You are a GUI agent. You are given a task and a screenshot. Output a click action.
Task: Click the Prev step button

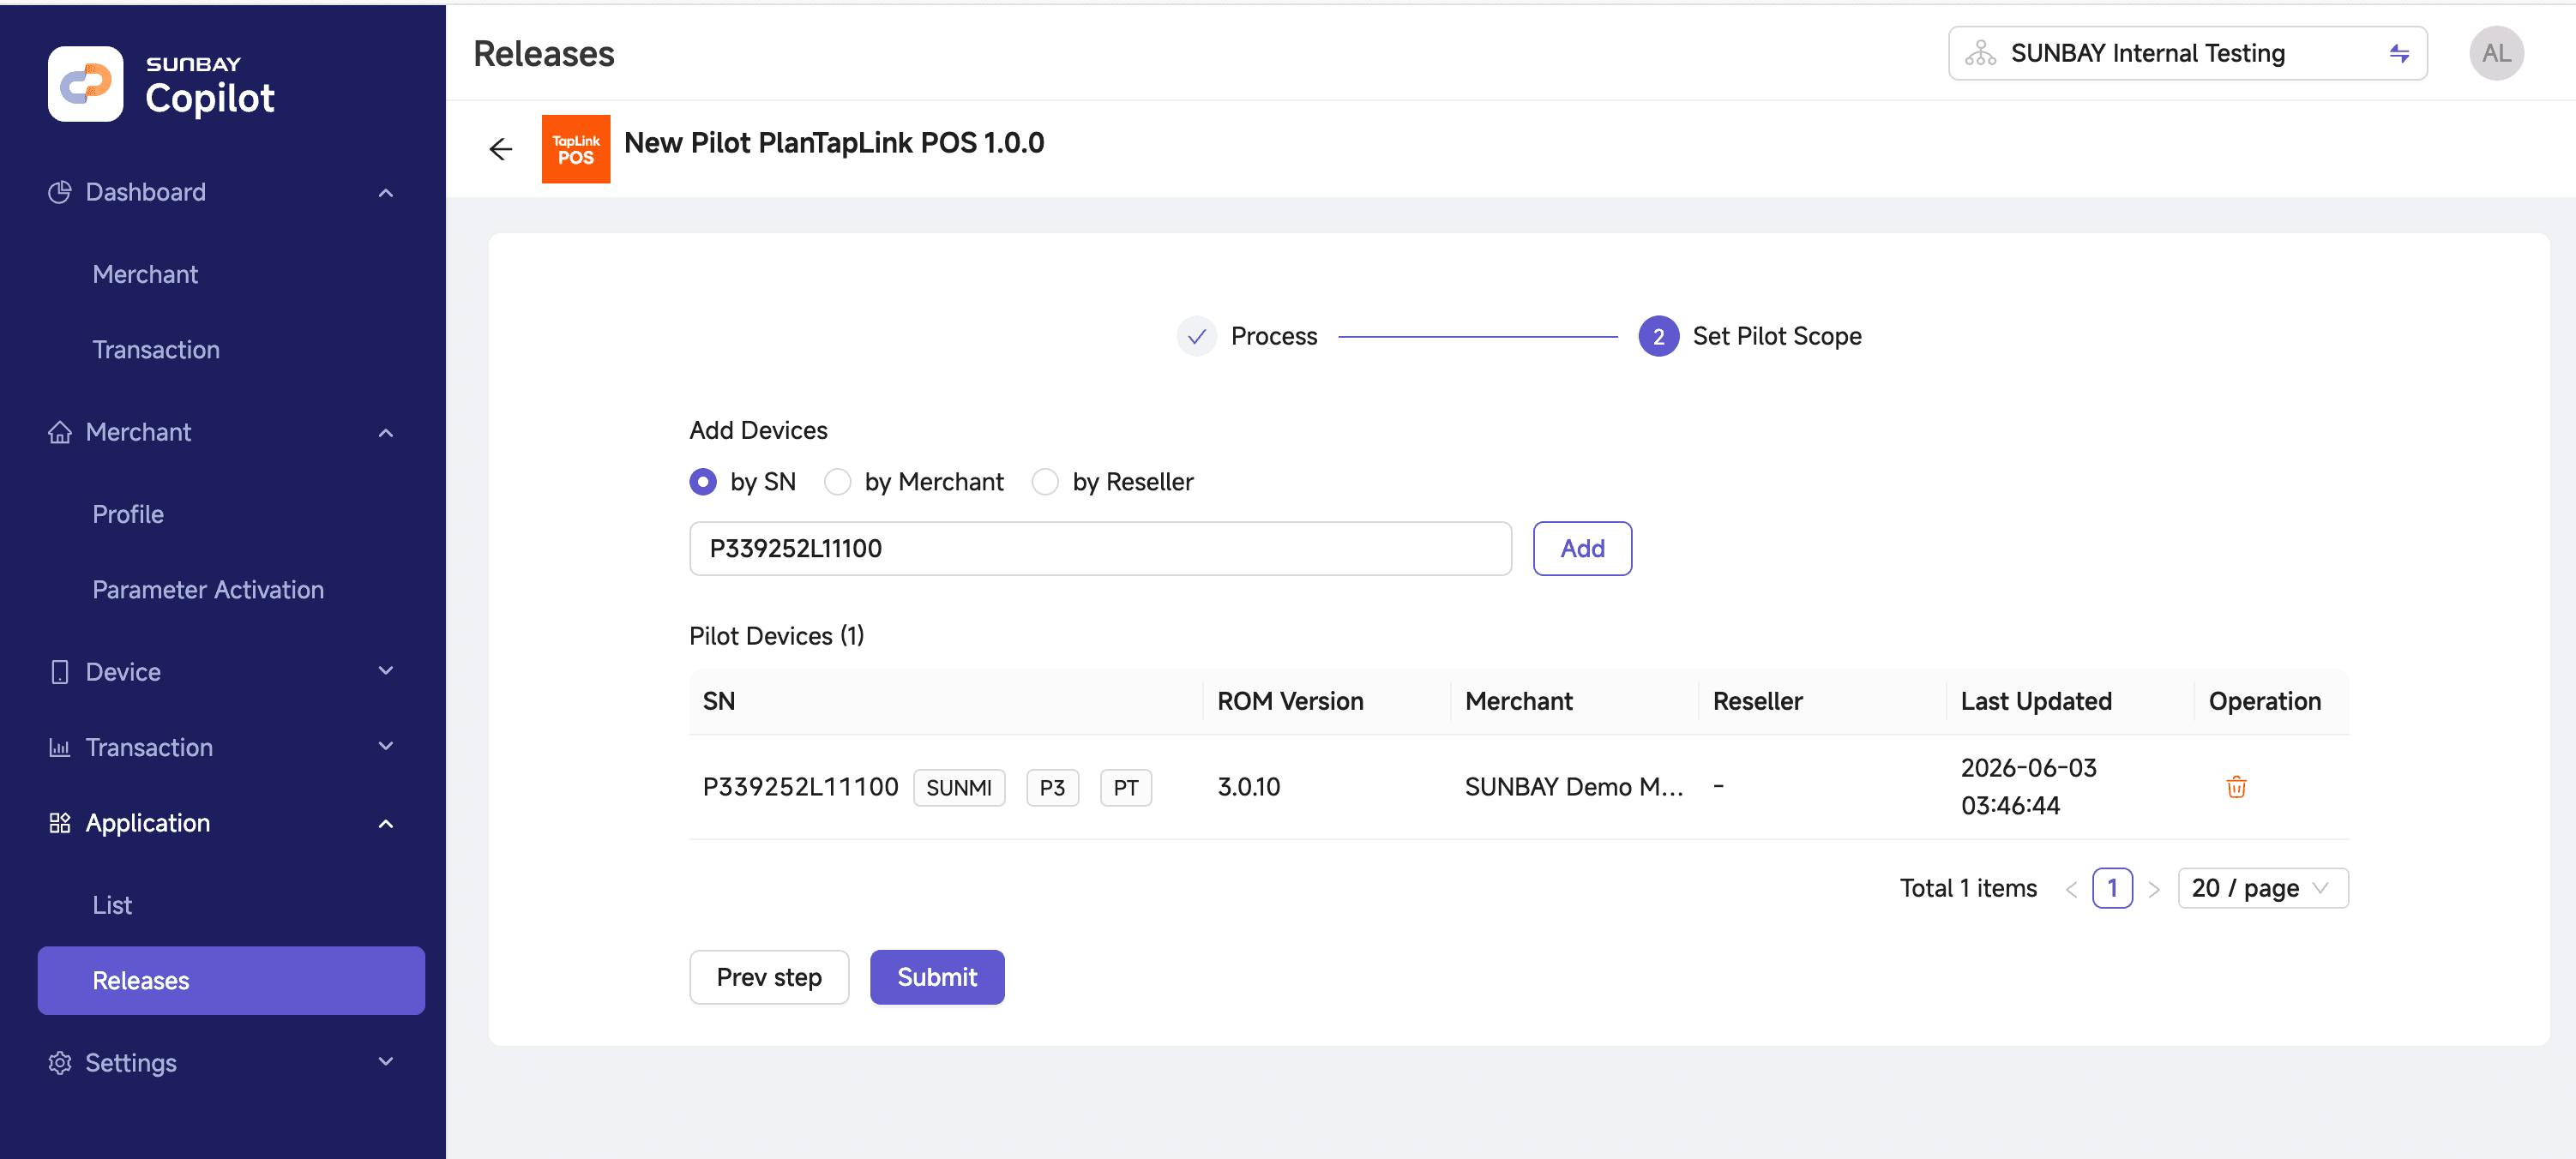coord(769,977)
